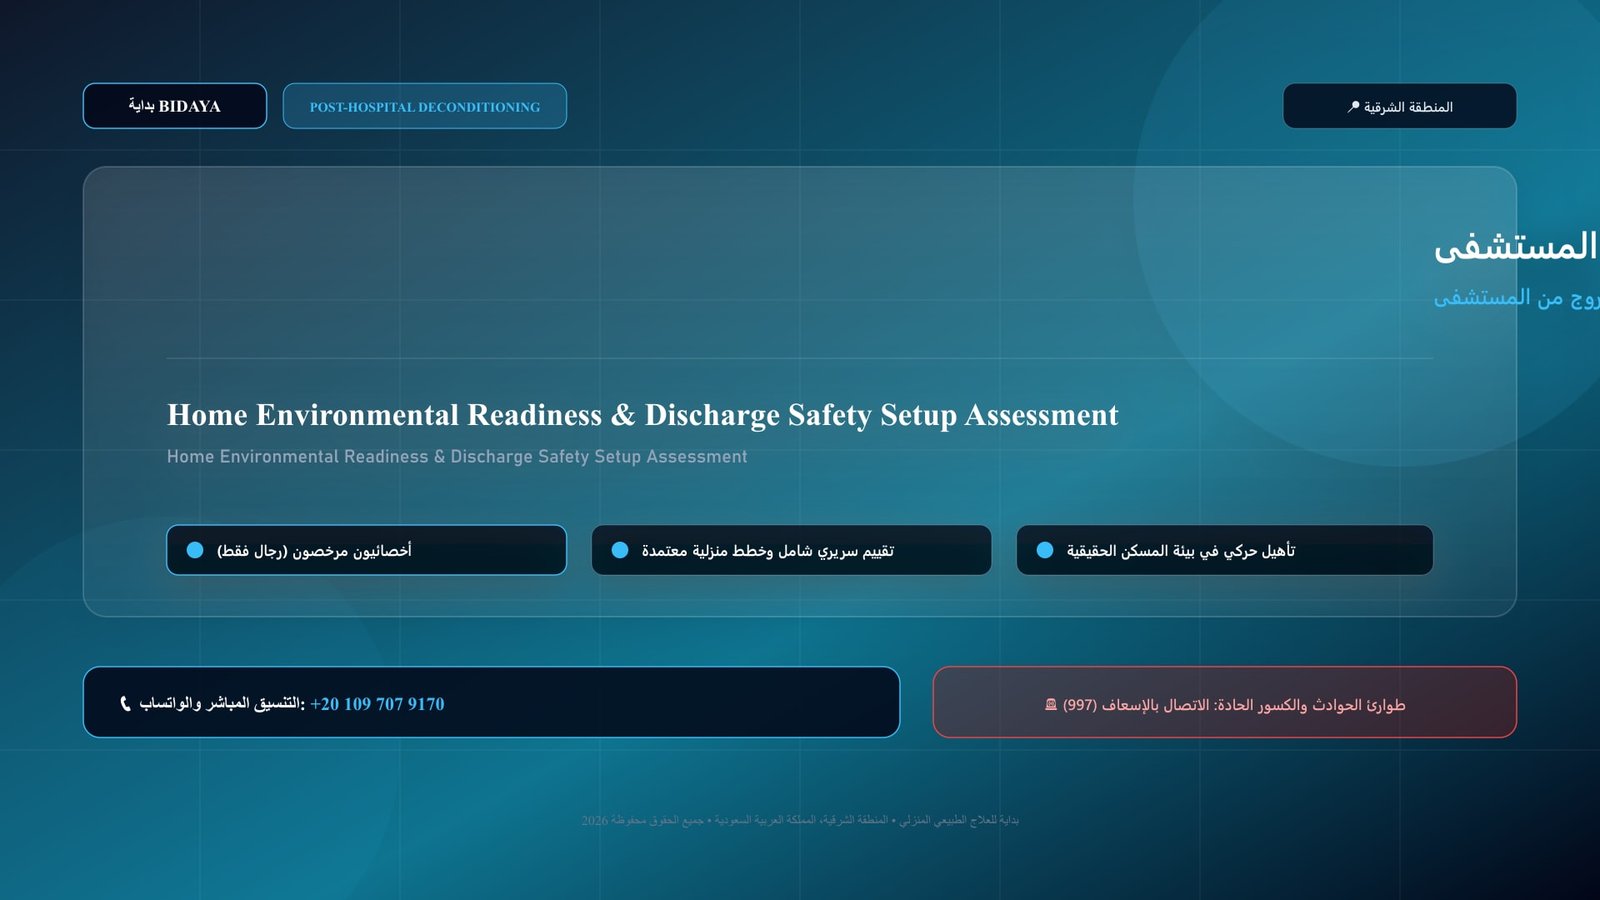This screenshot has width=1600, height=900.
Task: Click the 2026 copyright footer line
Action: [800, 820]
